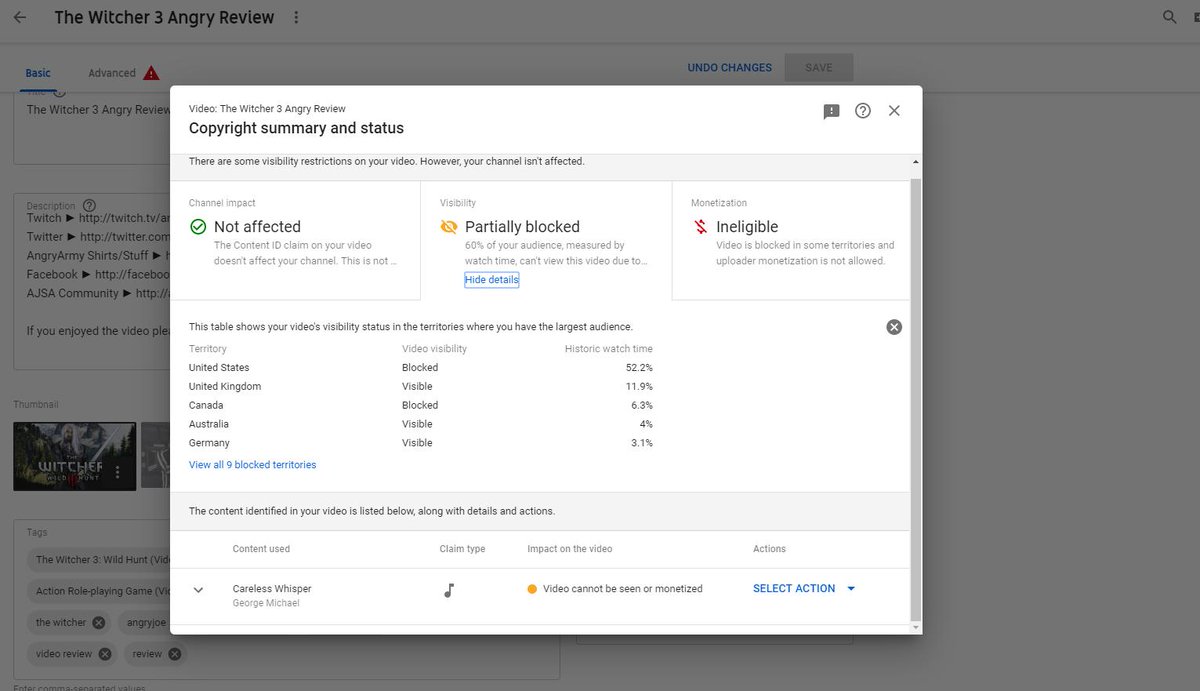The height and width of the screenshot is (691, 1200).
Task: Click the AJSA Community description line
Action: tap(99, 293)
